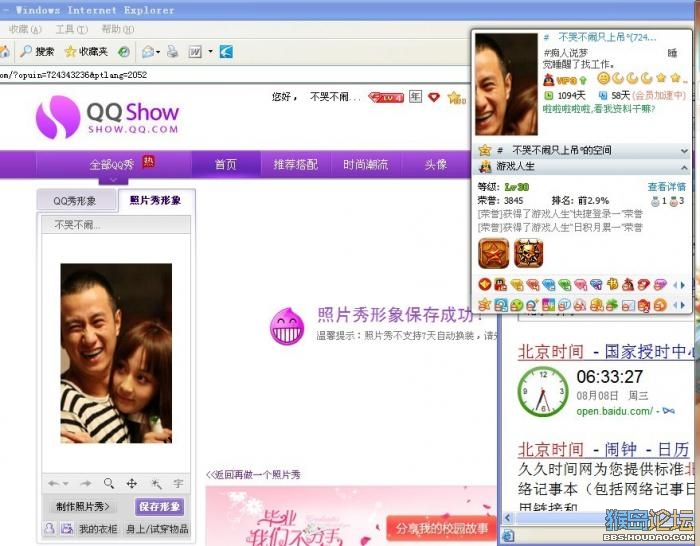Go to the 首页 navigation tab
Viewport: 700px width, 546px height.
click(226, 164)
